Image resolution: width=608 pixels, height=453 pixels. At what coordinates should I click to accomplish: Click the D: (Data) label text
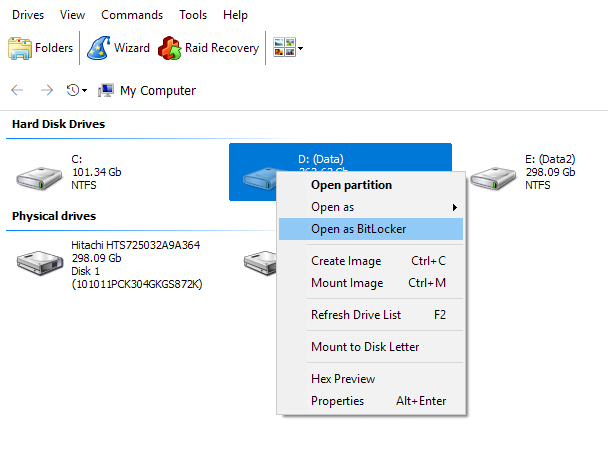point(321,159)
